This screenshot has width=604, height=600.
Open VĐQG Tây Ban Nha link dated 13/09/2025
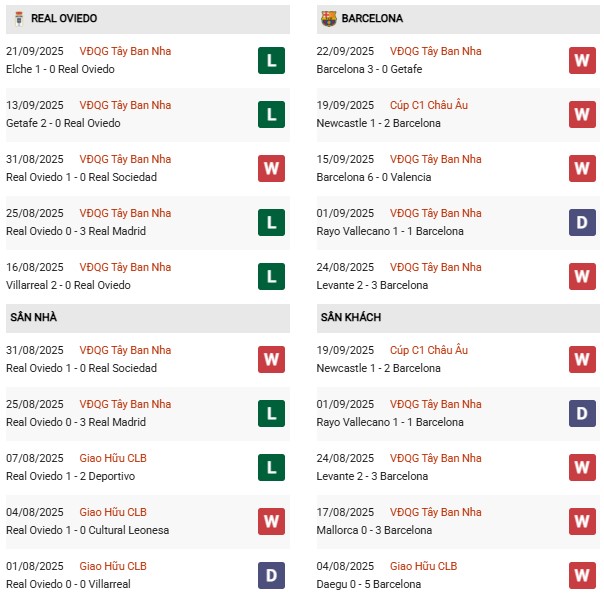(x=125, y=105)
